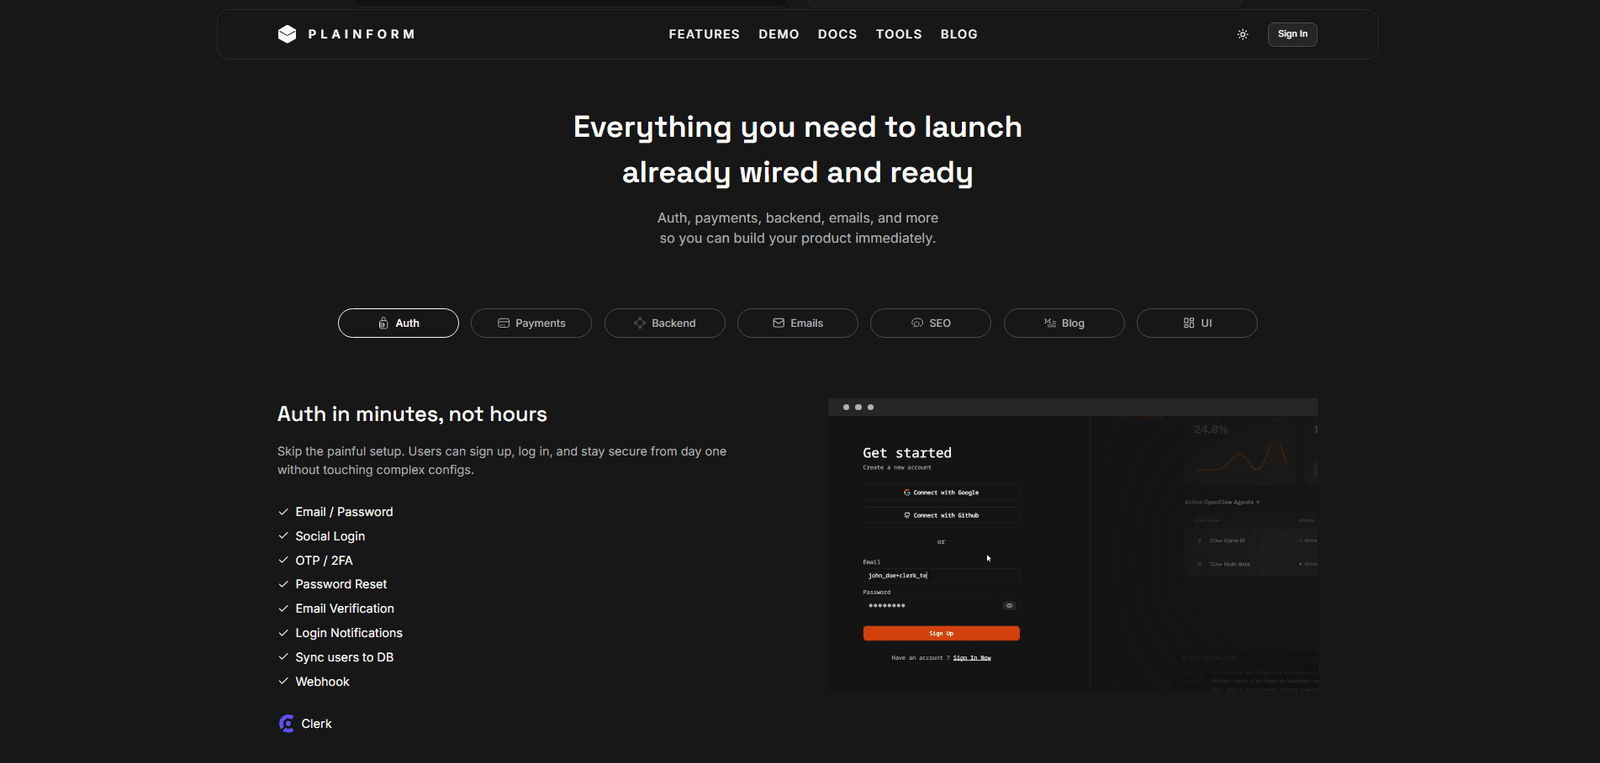Show the SEO feature tab
Screen dimensions: 1600x763
(931, 323)
